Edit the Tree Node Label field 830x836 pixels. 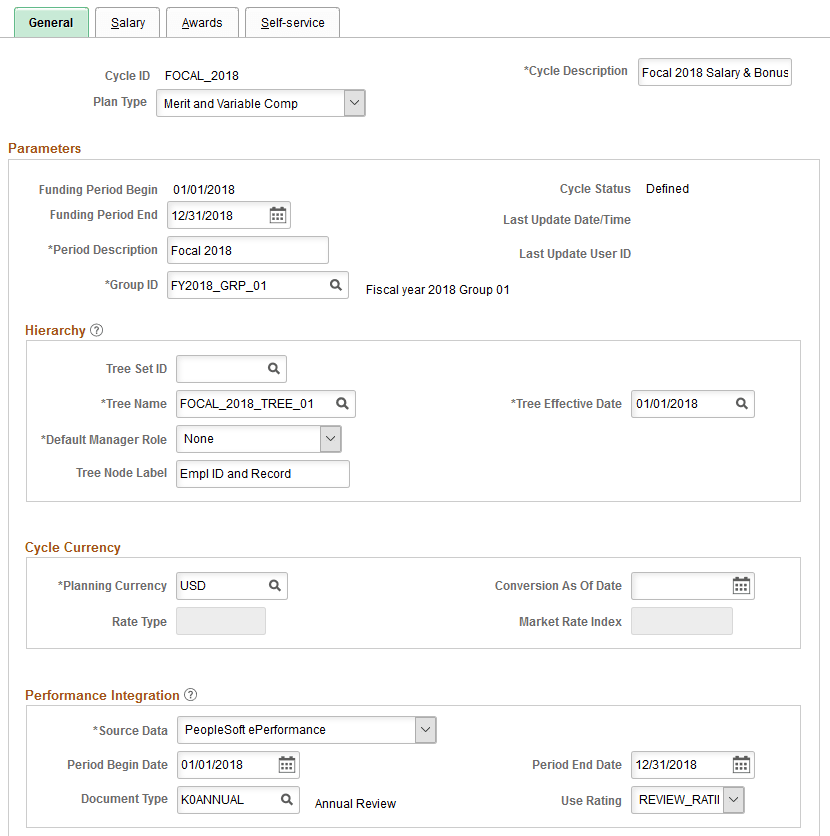tap(262, 473)
